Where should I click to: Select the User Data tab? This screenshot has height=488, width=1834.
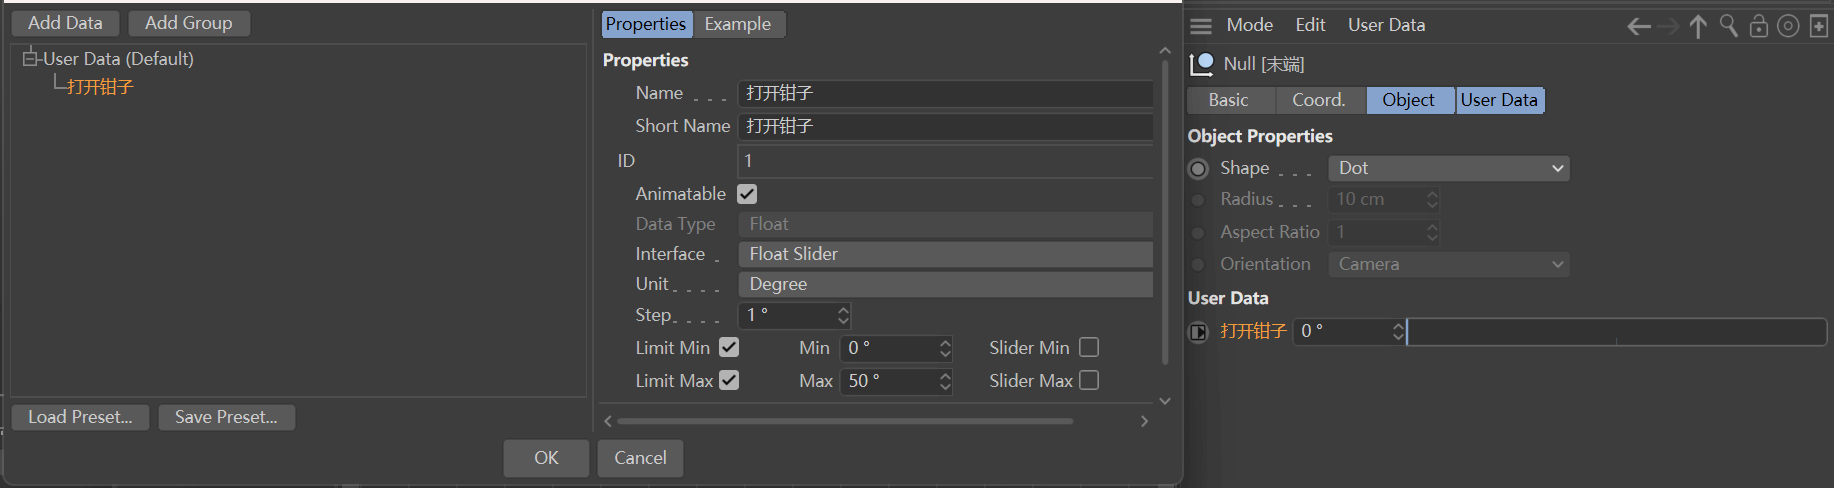click(1500, 100)
